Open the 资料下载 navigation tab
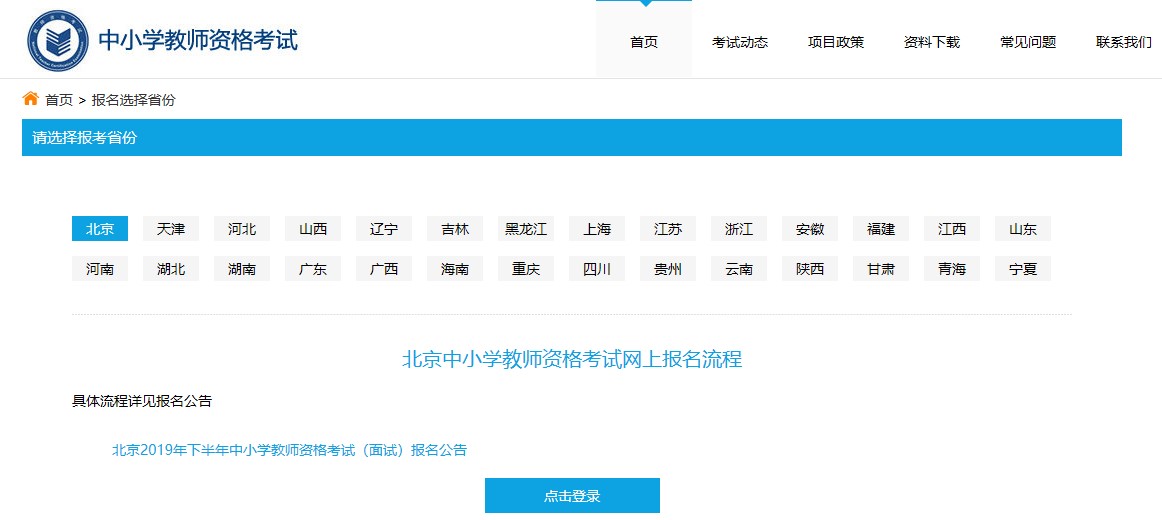This screenshot has height=520, width=1162. coord(932,42)
